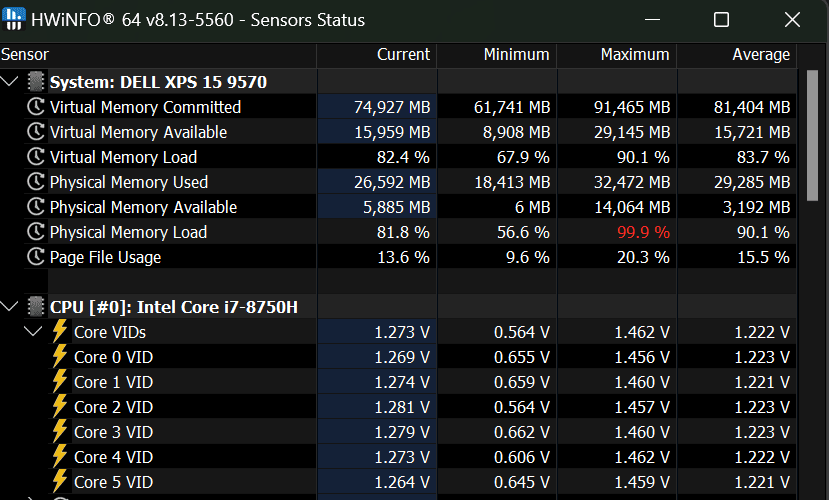Click lightning bolt icon of Core 1 VID
Viewport: 829px width, 500px height.
tap(60, 381)
